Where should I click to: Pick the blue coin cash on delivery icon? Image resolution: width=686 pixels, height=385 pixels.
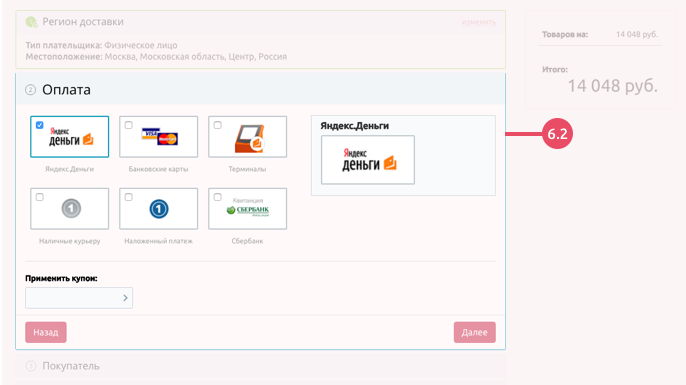point(159,209)
